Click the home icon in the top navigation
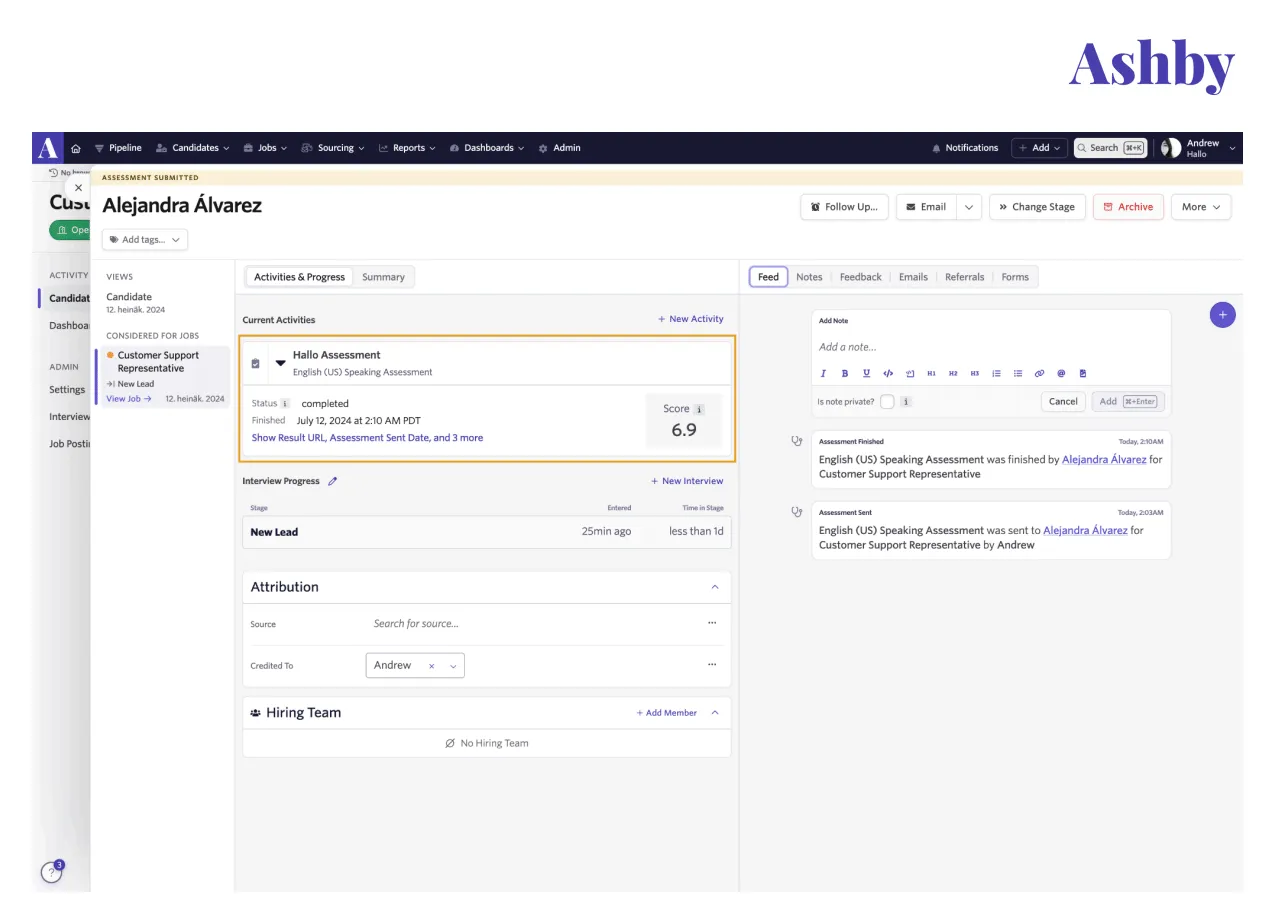 [x=76, y=148]
